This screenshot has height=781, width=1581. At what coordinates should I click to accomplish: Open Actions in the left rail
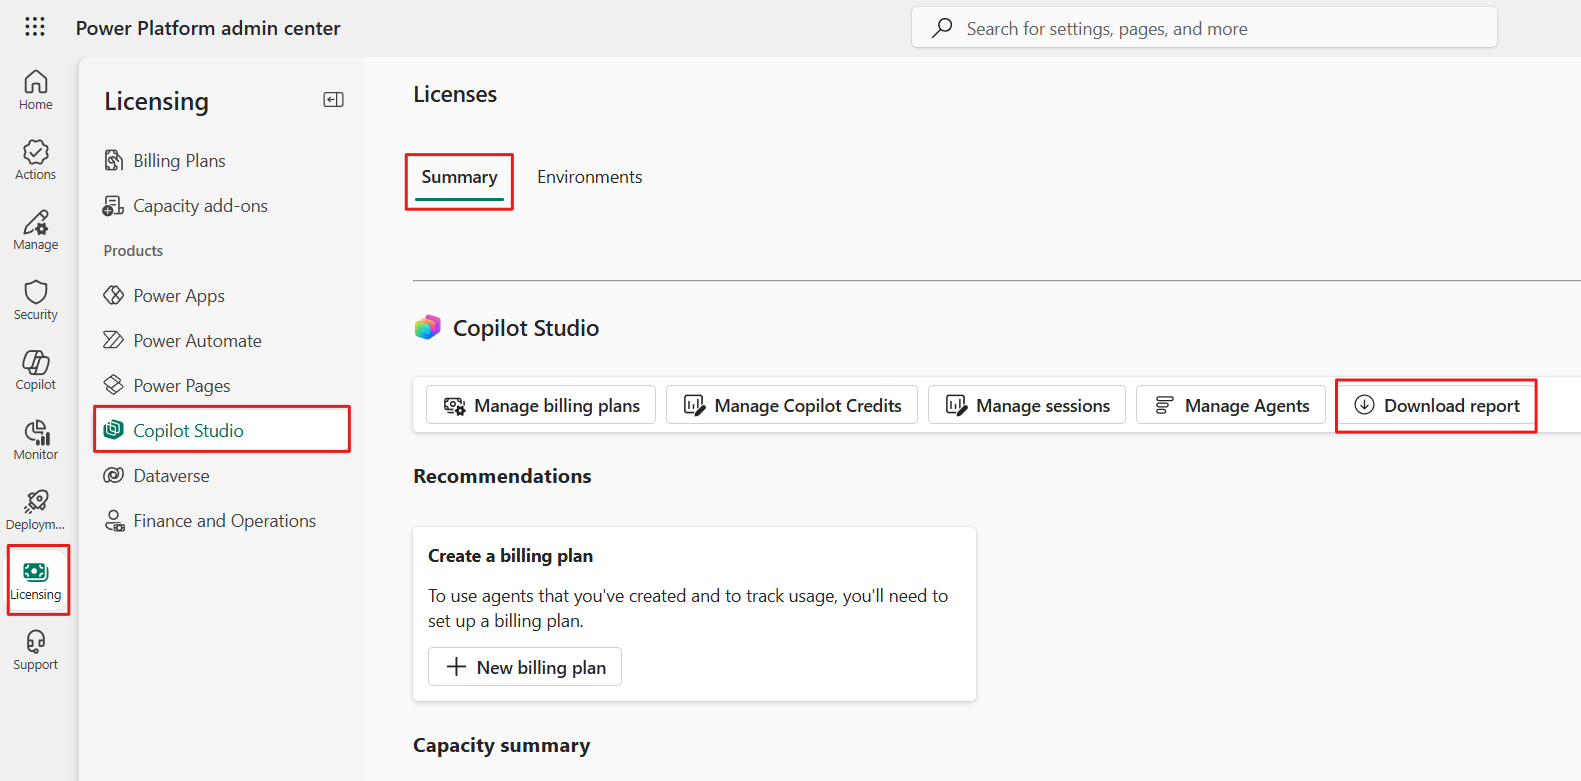coord(36,160)
